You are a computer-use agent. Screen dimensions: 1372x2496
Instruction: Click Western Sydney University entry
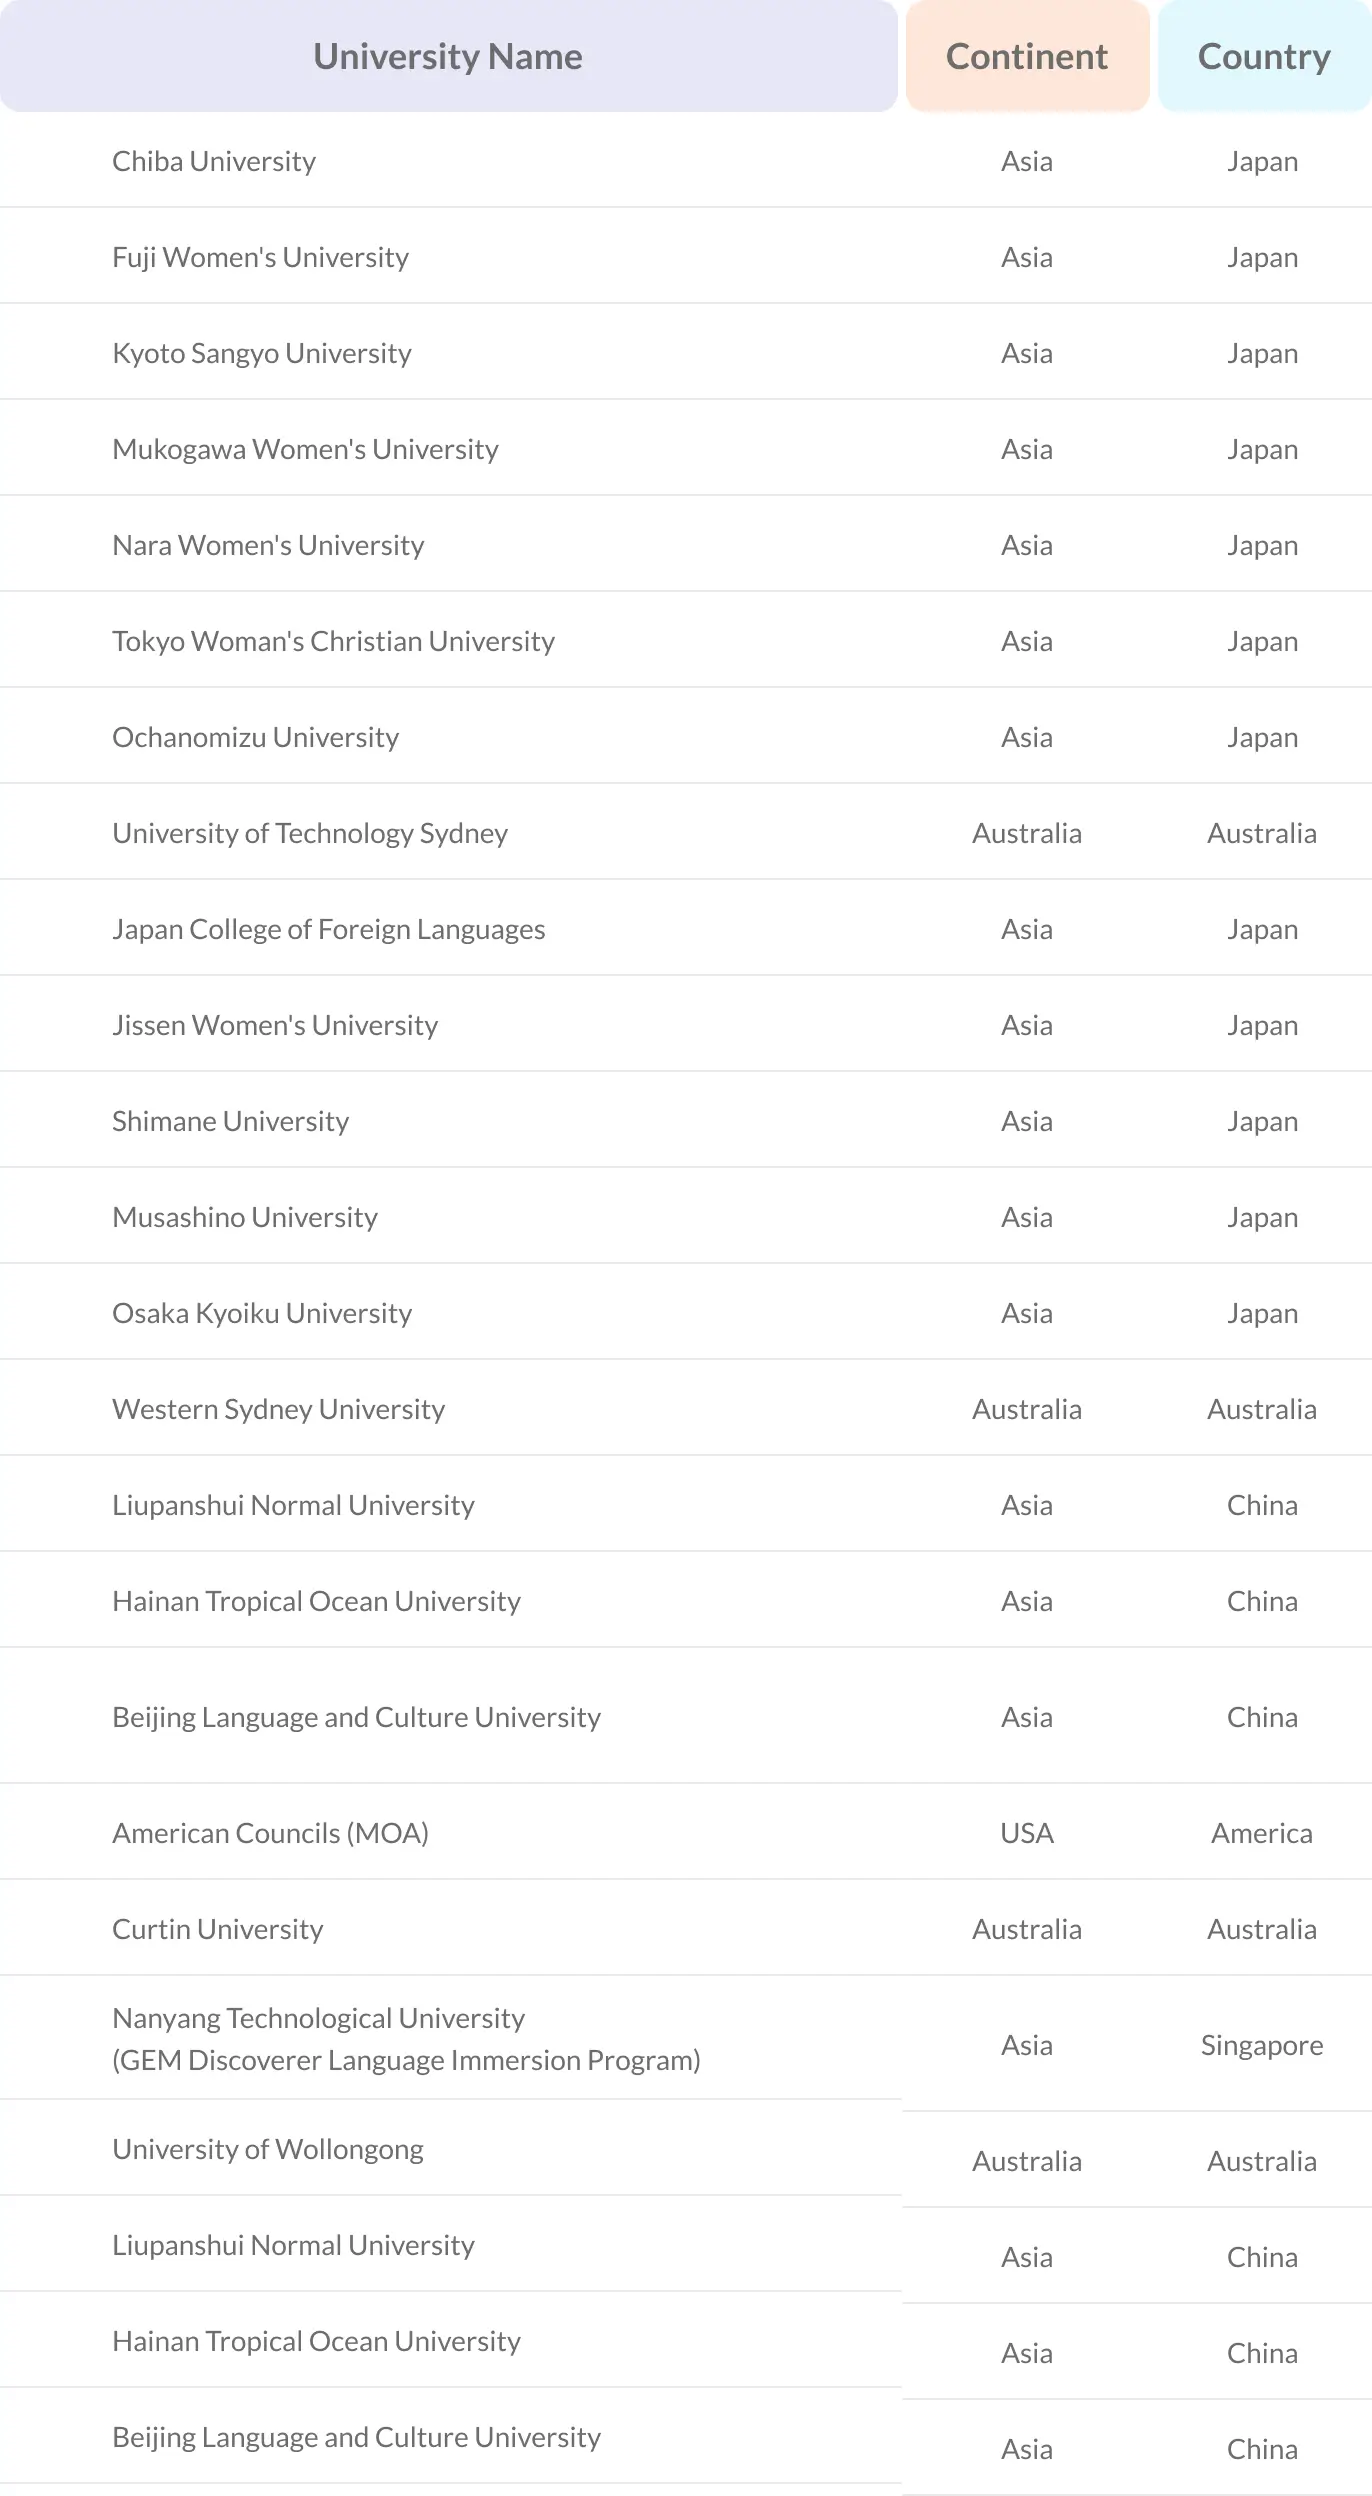278,1409
